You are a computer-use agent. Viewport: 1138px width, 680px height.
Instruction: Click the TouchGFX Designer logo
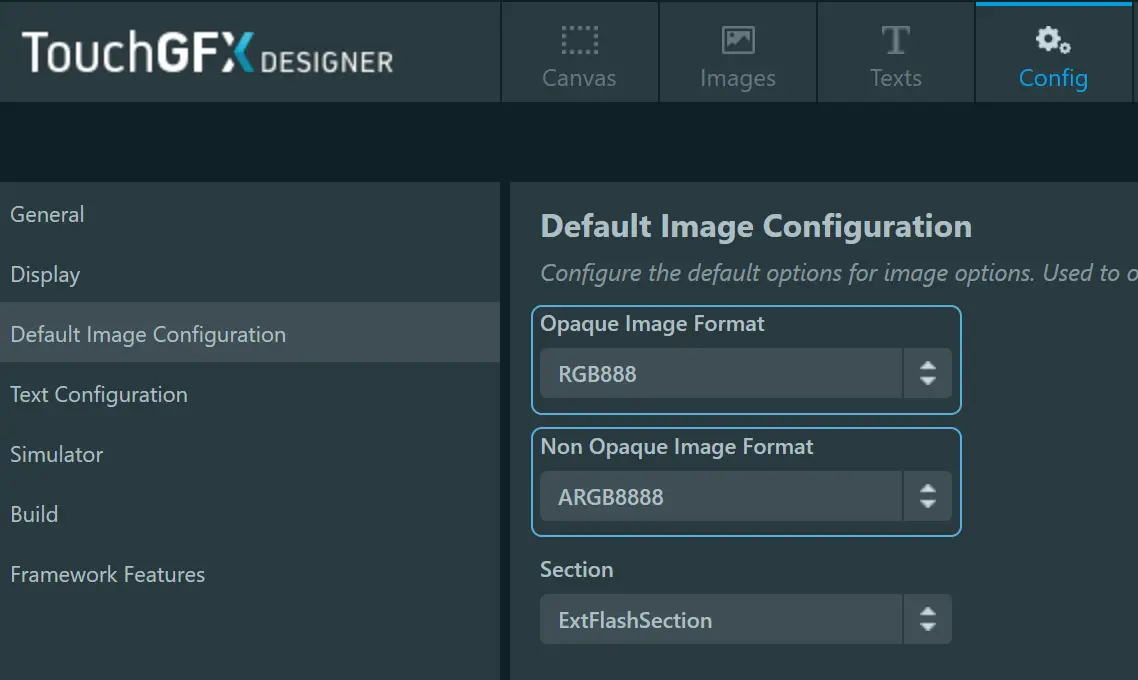(x=208, y=52)
